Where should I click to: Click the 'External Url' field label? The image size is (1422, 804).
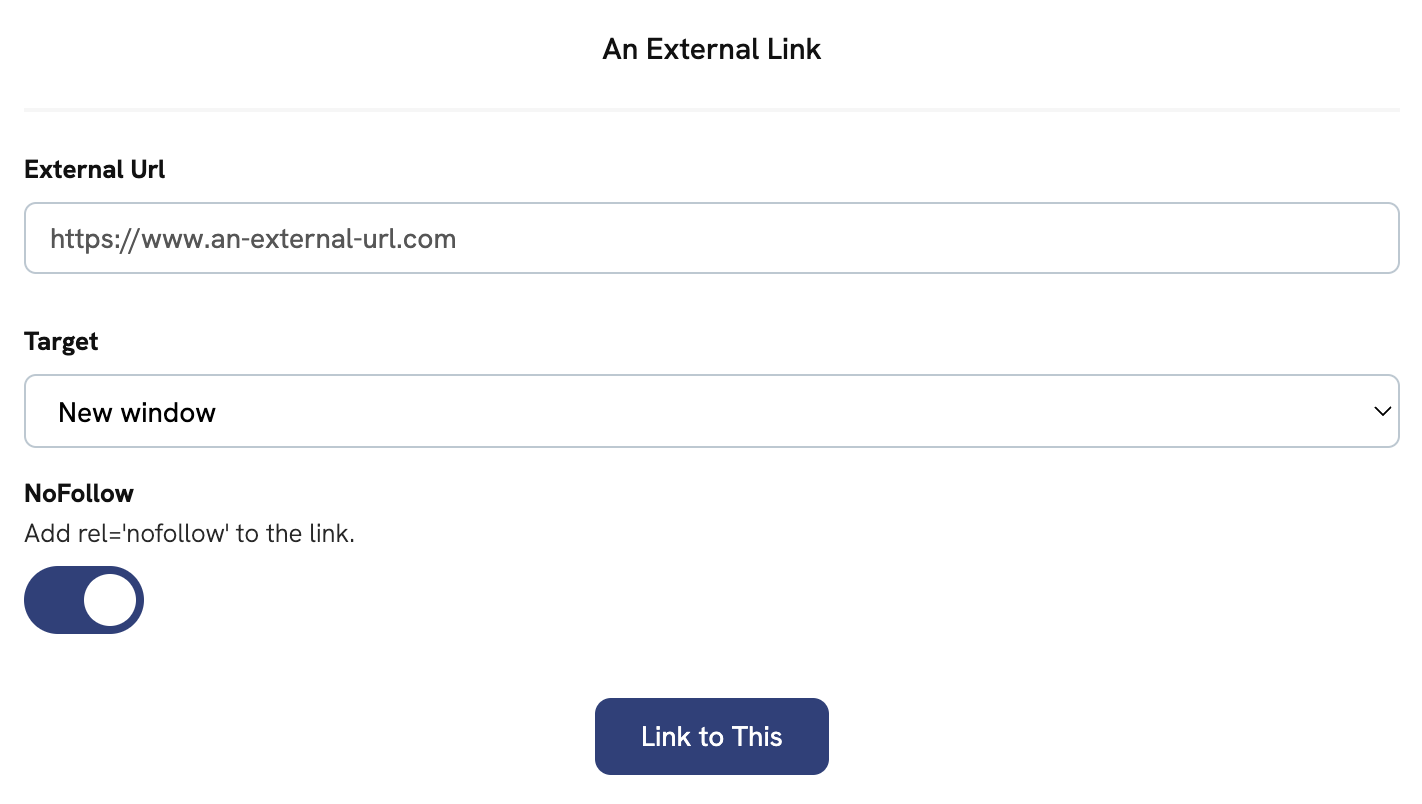tap(95, 170)
